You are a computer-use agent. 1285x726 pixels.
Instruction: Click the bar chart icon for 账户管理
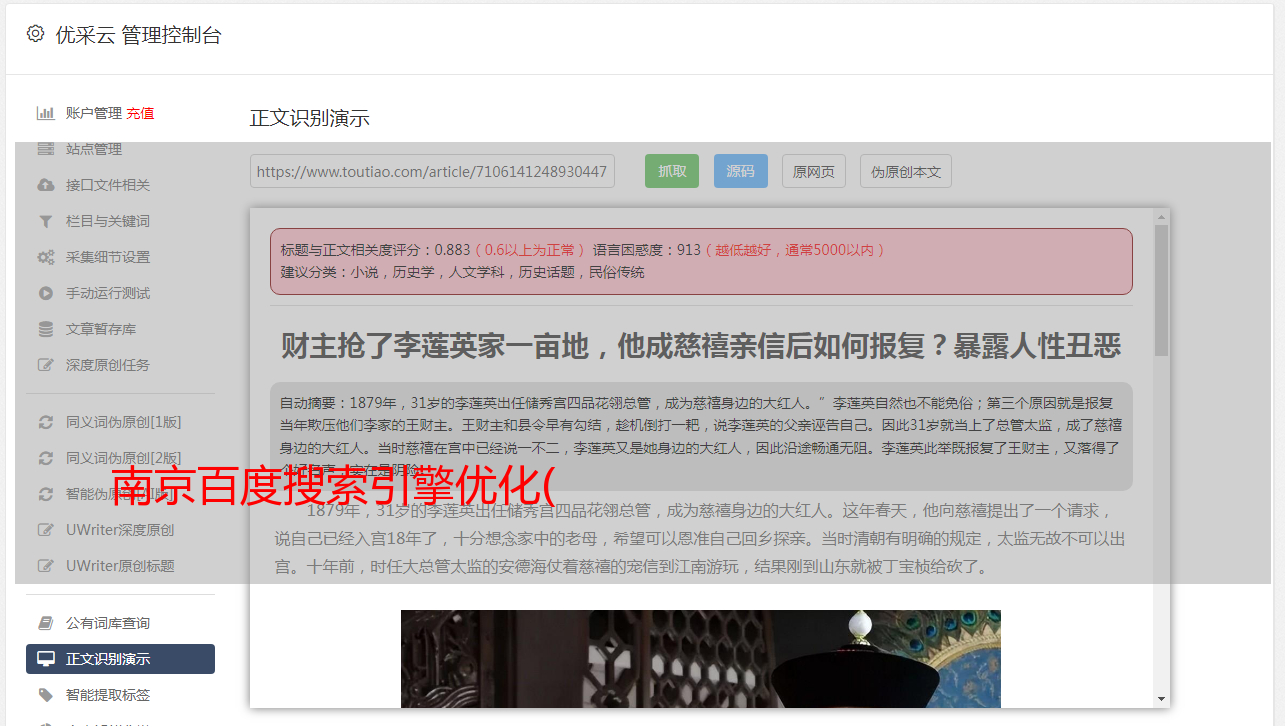(45, 113)
